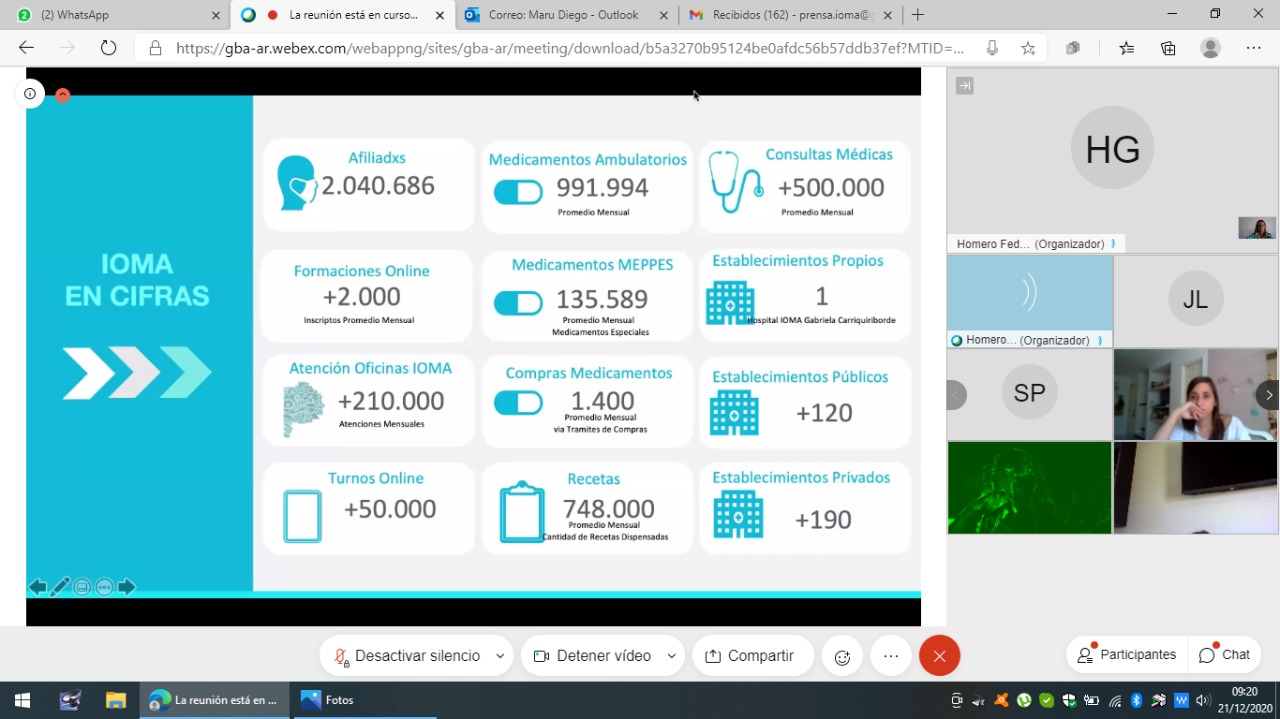Open File Explorer from taskbar

pyautogui.click(x=116, y=700)
